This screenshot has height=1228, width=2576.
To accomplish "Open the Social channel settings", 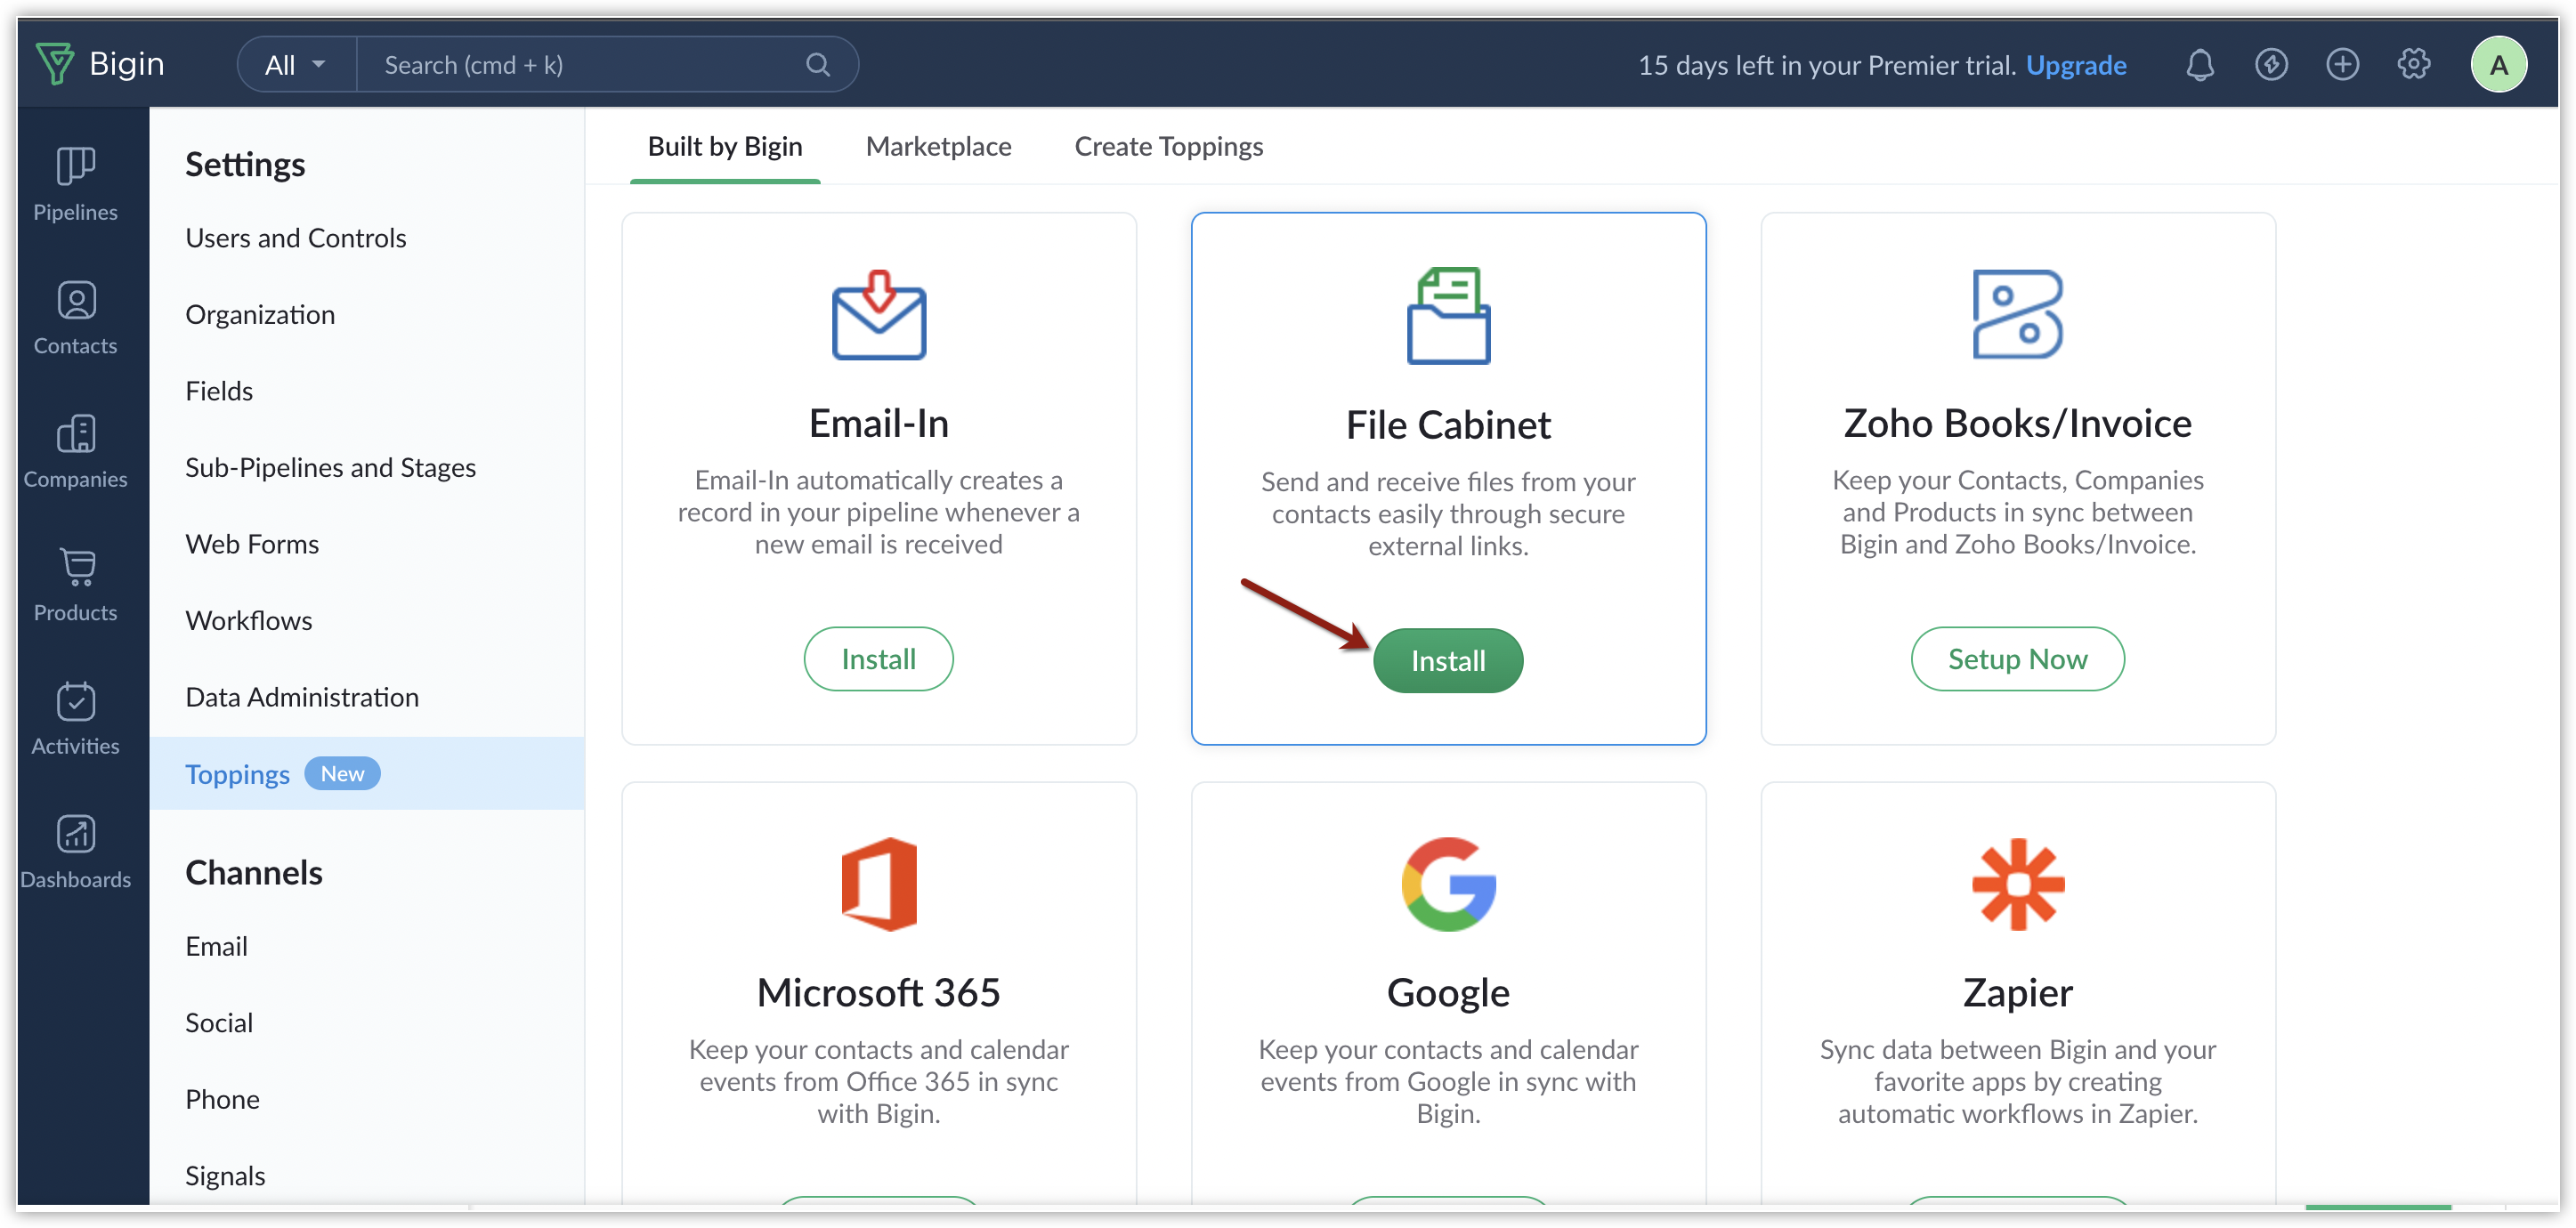I will [219, 1023].
